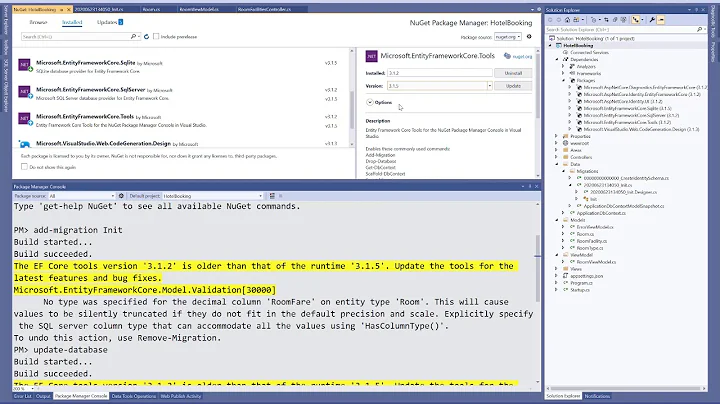Click Sync with Active Document icon
Image resolution: width=720 pixels, height=404 pixels.
606,20
